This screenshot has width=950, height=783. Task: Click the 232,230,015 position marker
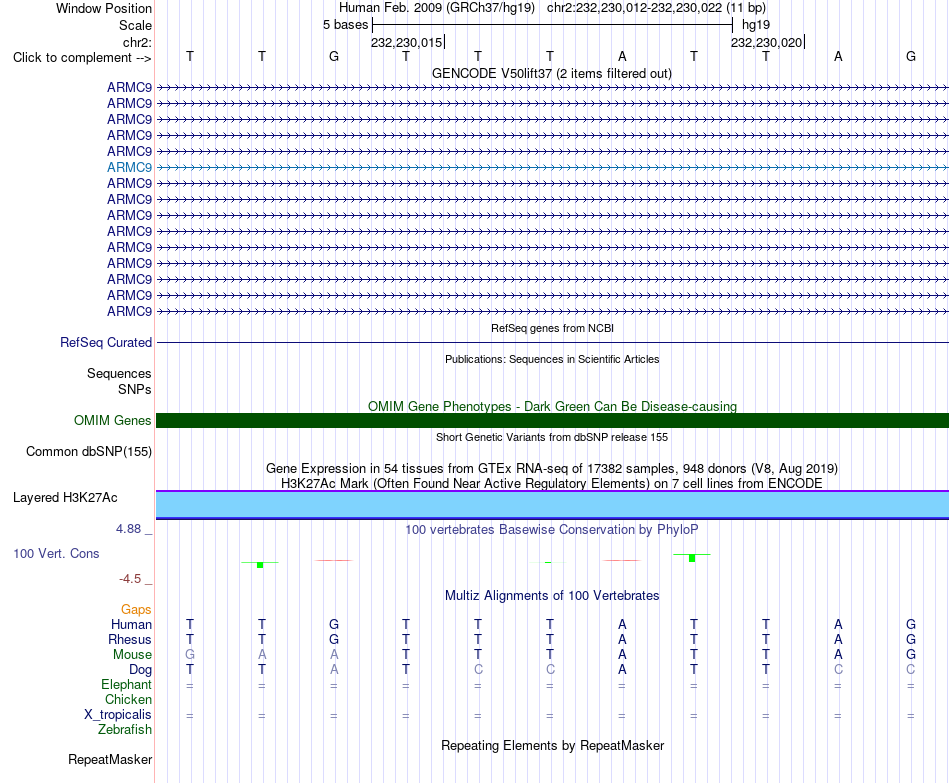(x=407, y=42)
